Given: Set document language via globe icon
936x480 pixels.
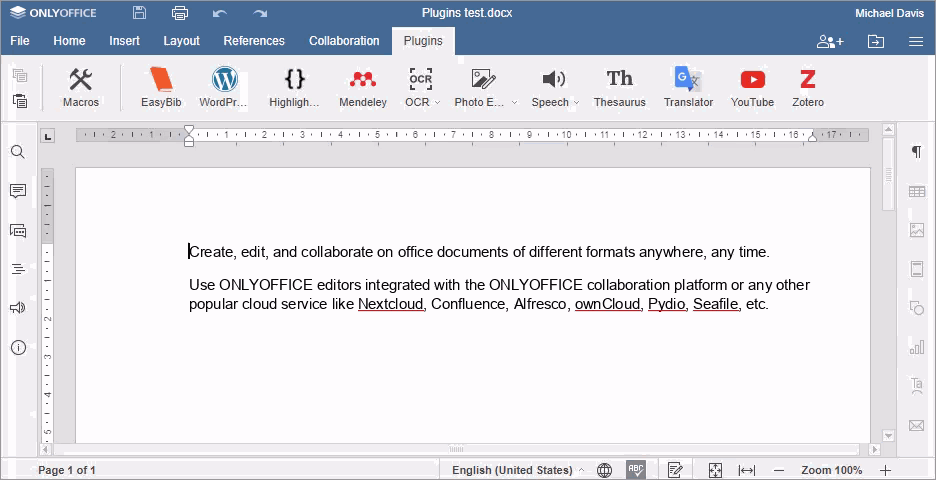Looking at the screenshot, I should (x=605, y=470).
